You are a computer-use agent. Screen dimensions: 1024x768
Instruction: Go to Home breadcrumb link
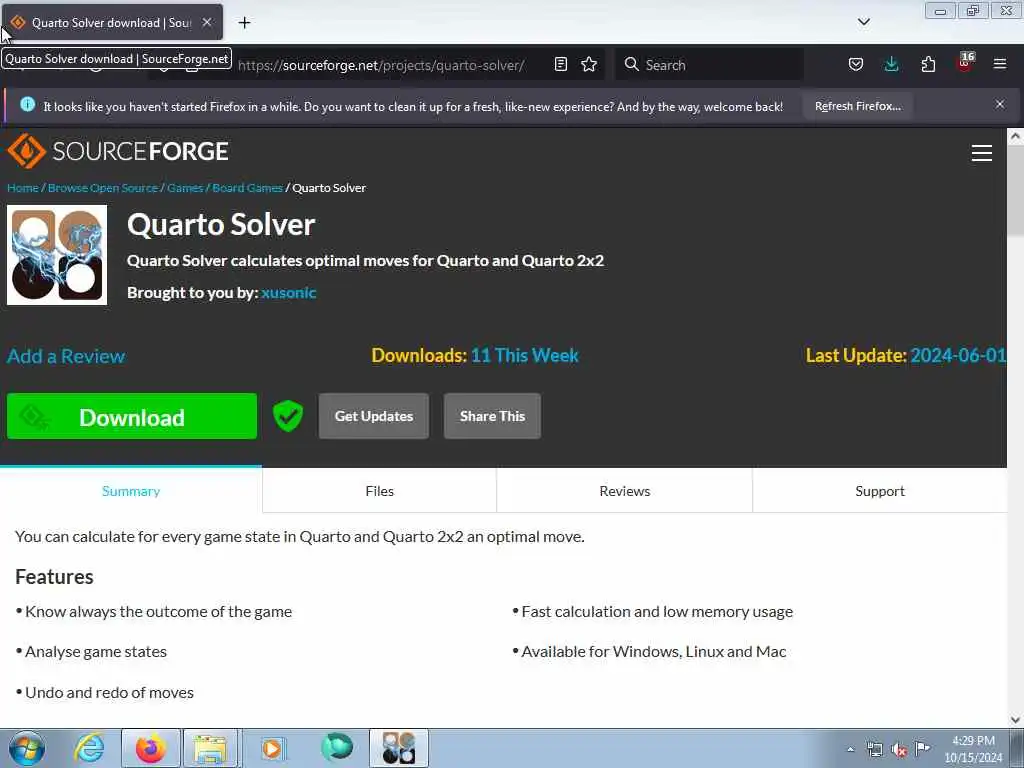[23, 188]
